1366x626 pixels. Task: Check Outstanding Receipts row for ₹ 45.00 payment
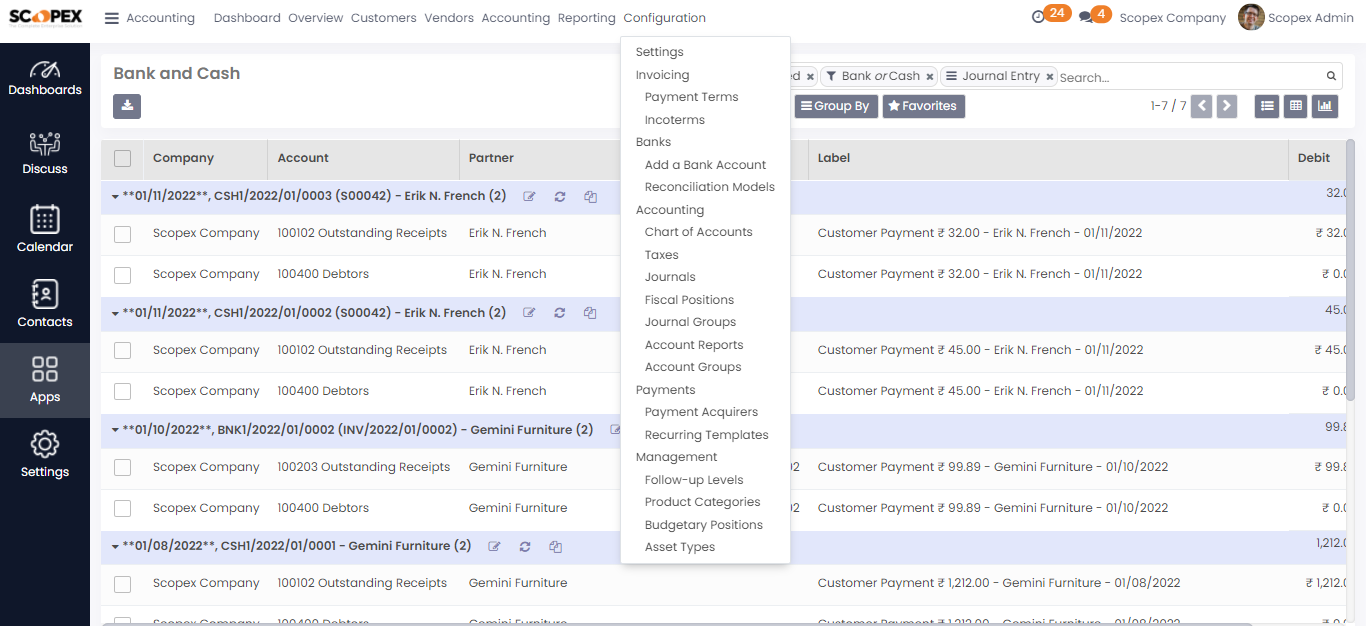tap(122, 351)
